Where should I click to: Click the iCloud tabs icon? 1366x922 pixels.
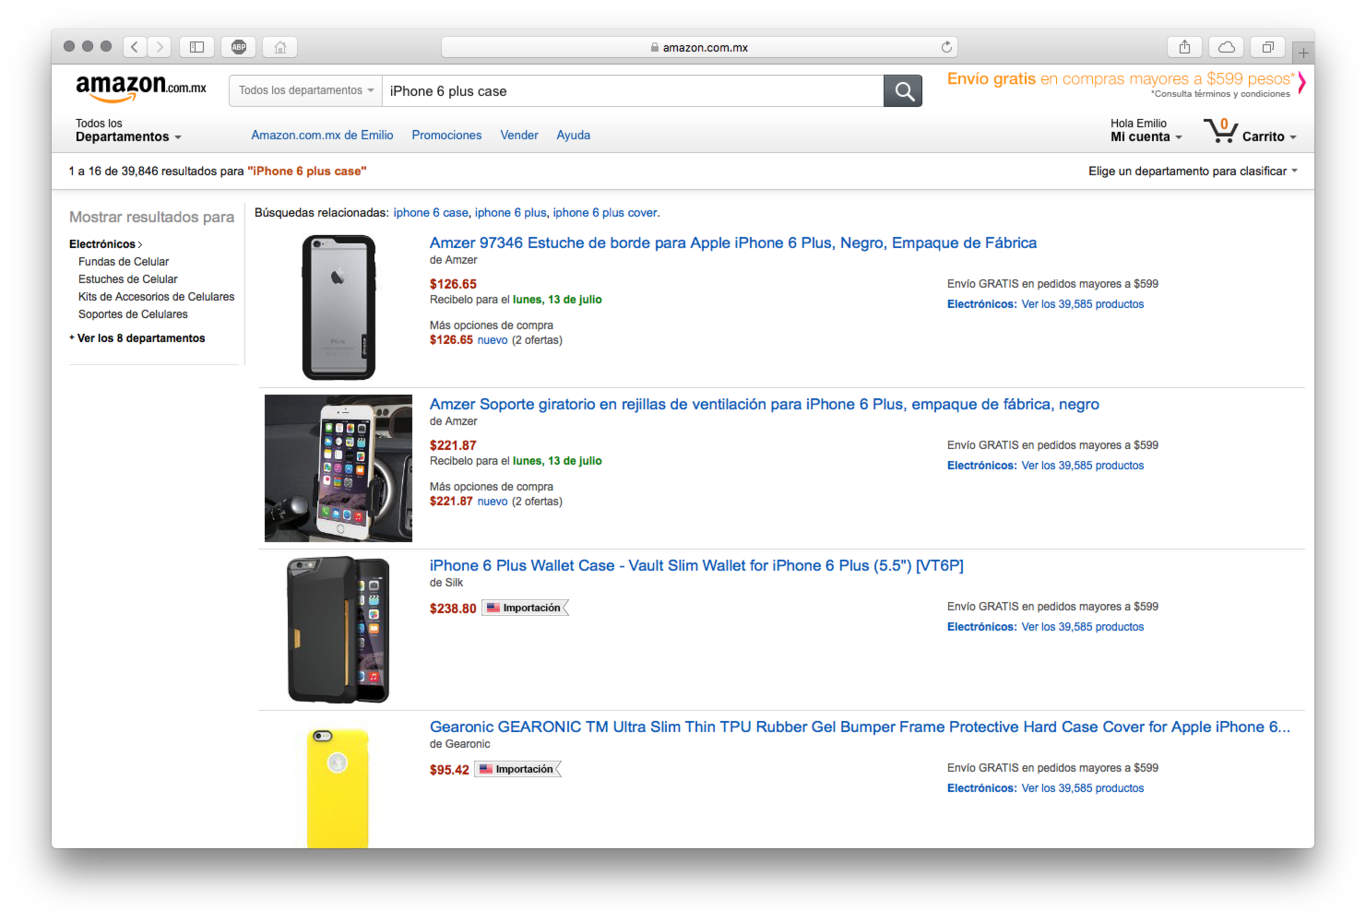(1225, 46)
